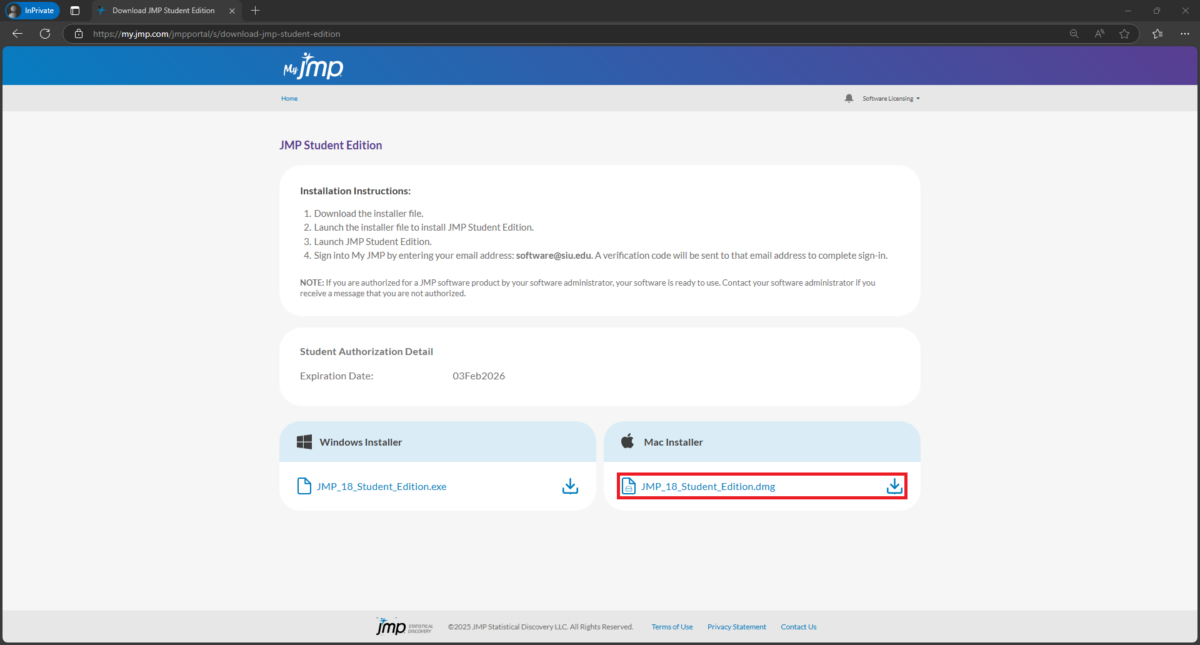Expand the Software Licensing dropdown
Screen dimensions: 1200x645
pyautogui.click(x=886, y=97)
